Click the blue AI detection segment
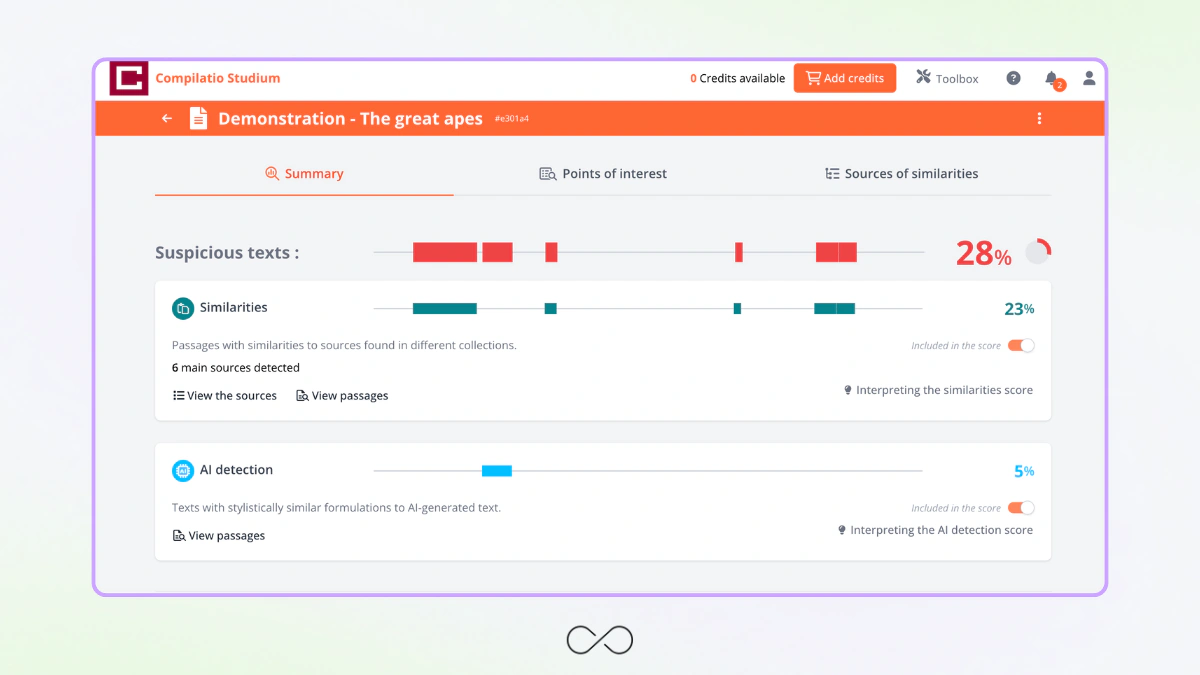Image resolution: width=1200 pixels, height=675 pixels. (497, 470)
